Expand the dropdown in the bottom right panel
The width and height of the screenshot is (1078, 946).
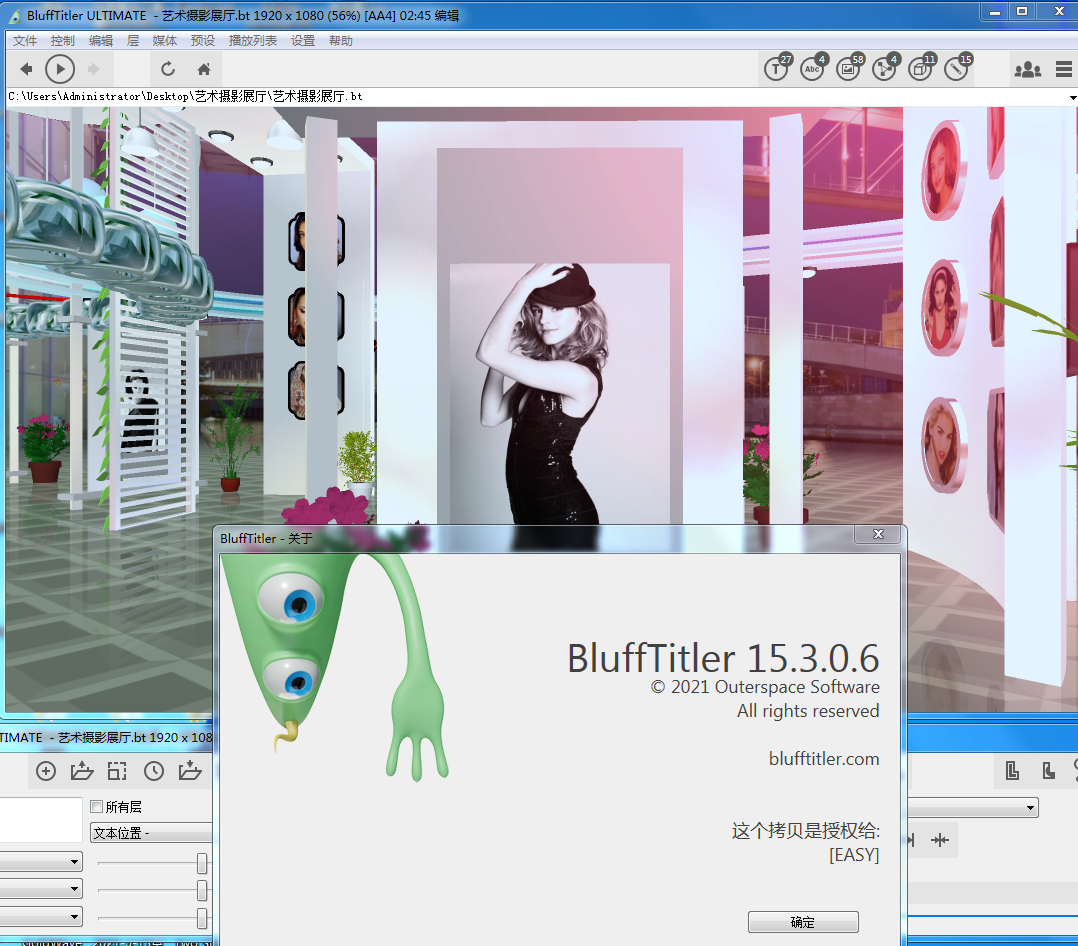click(x=1030, y=807)
